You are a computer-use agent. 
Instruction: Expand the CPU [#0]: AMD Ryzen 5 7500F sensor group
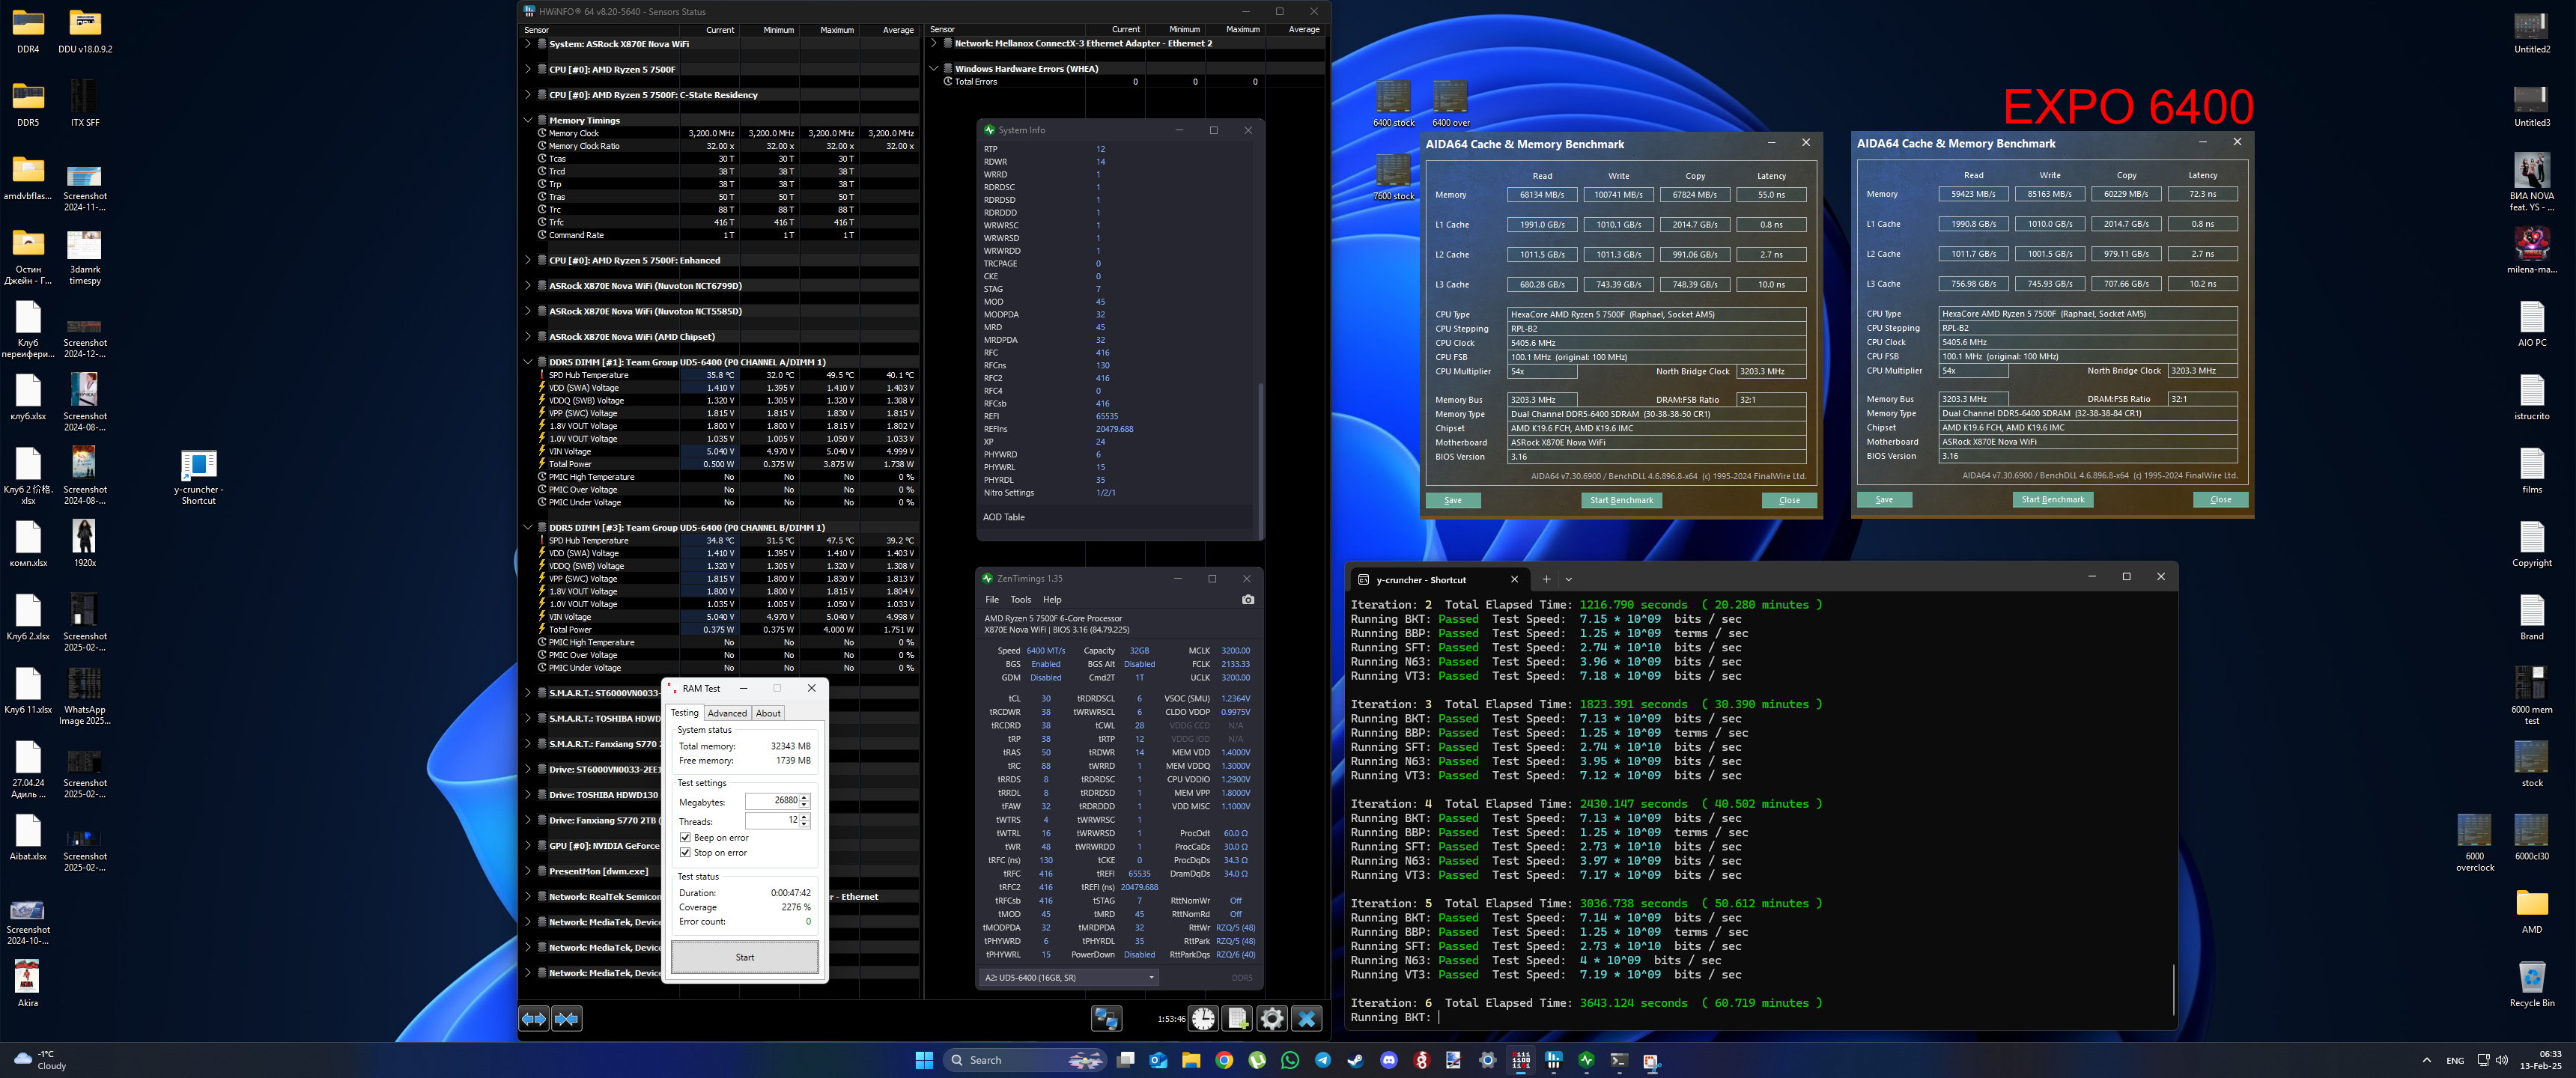(528, 70)
